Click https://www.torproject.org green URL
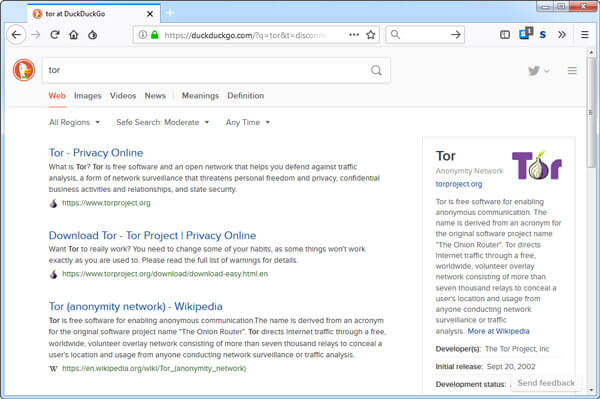Screen dimensions: 600x399 [106, 203]
